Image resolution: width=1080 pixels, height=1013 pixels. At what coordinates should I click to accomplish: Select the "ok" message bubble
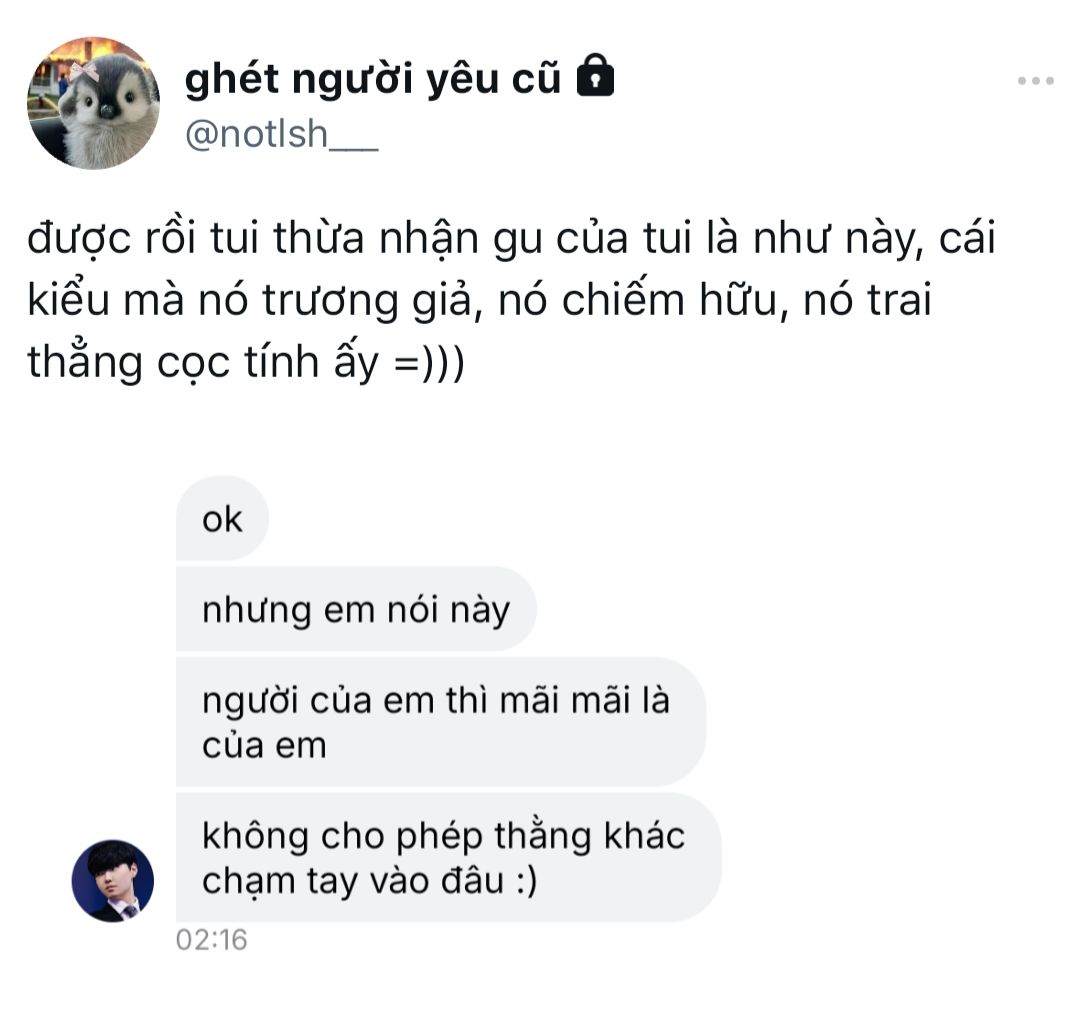pos(222,519)
